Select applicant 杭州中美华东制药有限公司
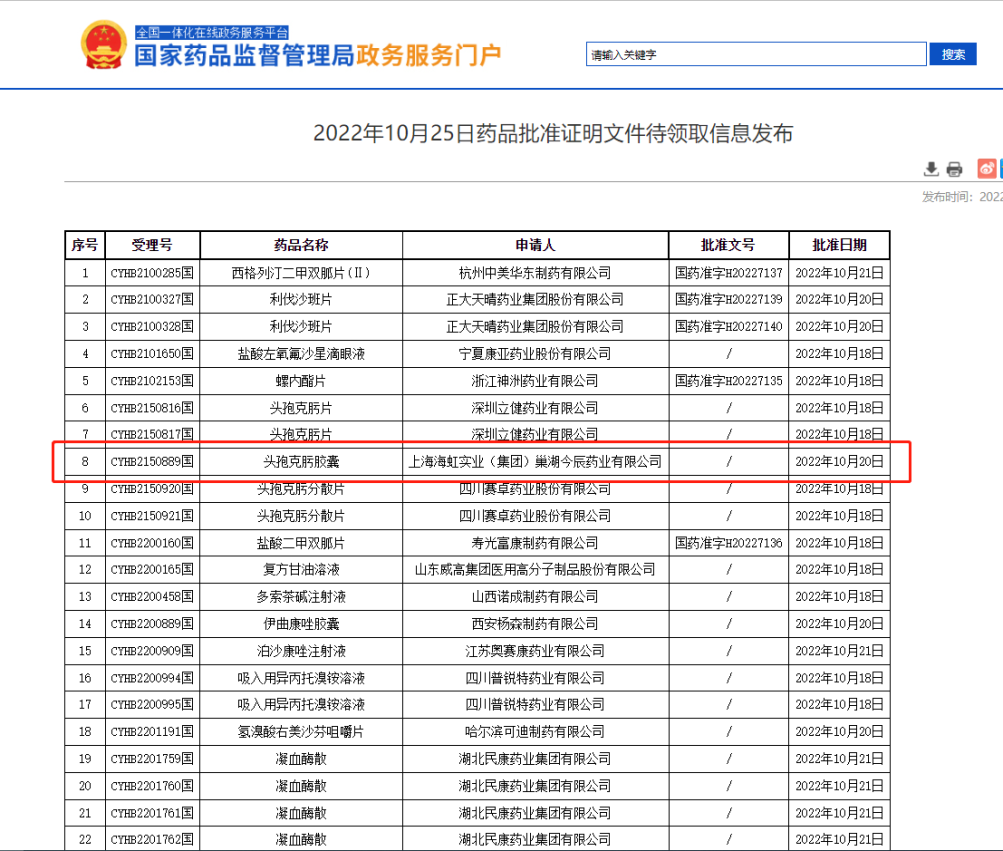The height and width of the screenshot is (851, 1003). [535, 272]
